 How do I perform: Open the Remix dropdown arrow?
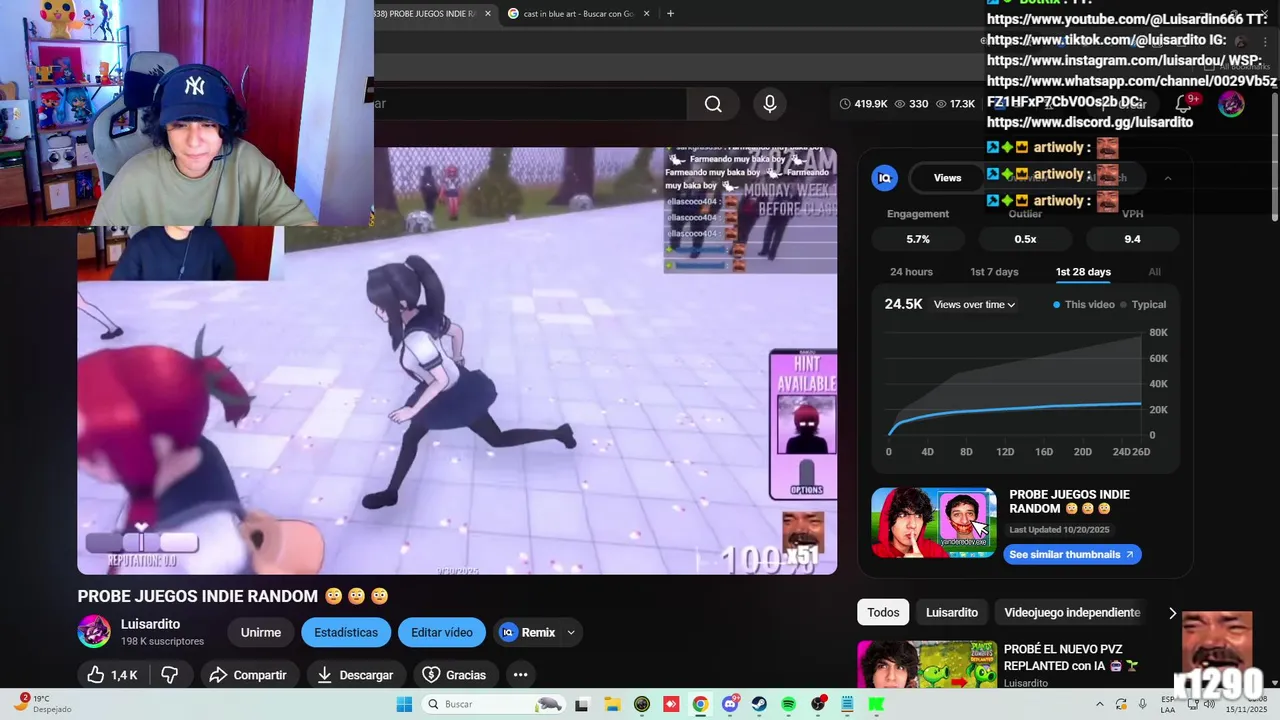coord(571,632)
